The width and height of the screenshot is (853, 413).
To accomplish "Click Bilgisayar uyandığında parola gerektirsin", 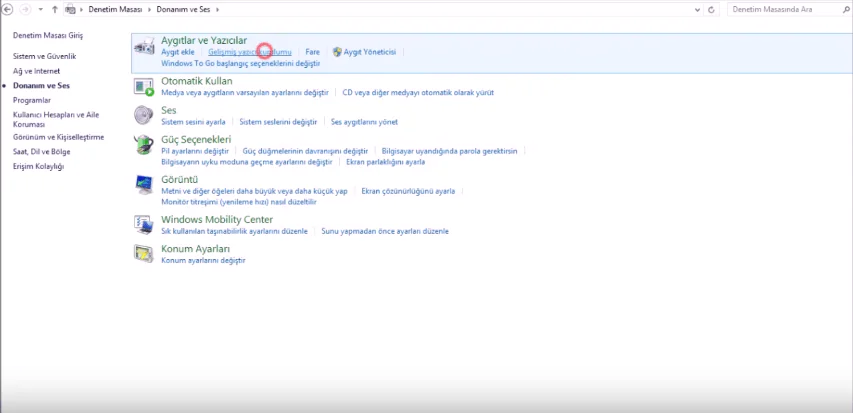I will (x=449, y=151).
